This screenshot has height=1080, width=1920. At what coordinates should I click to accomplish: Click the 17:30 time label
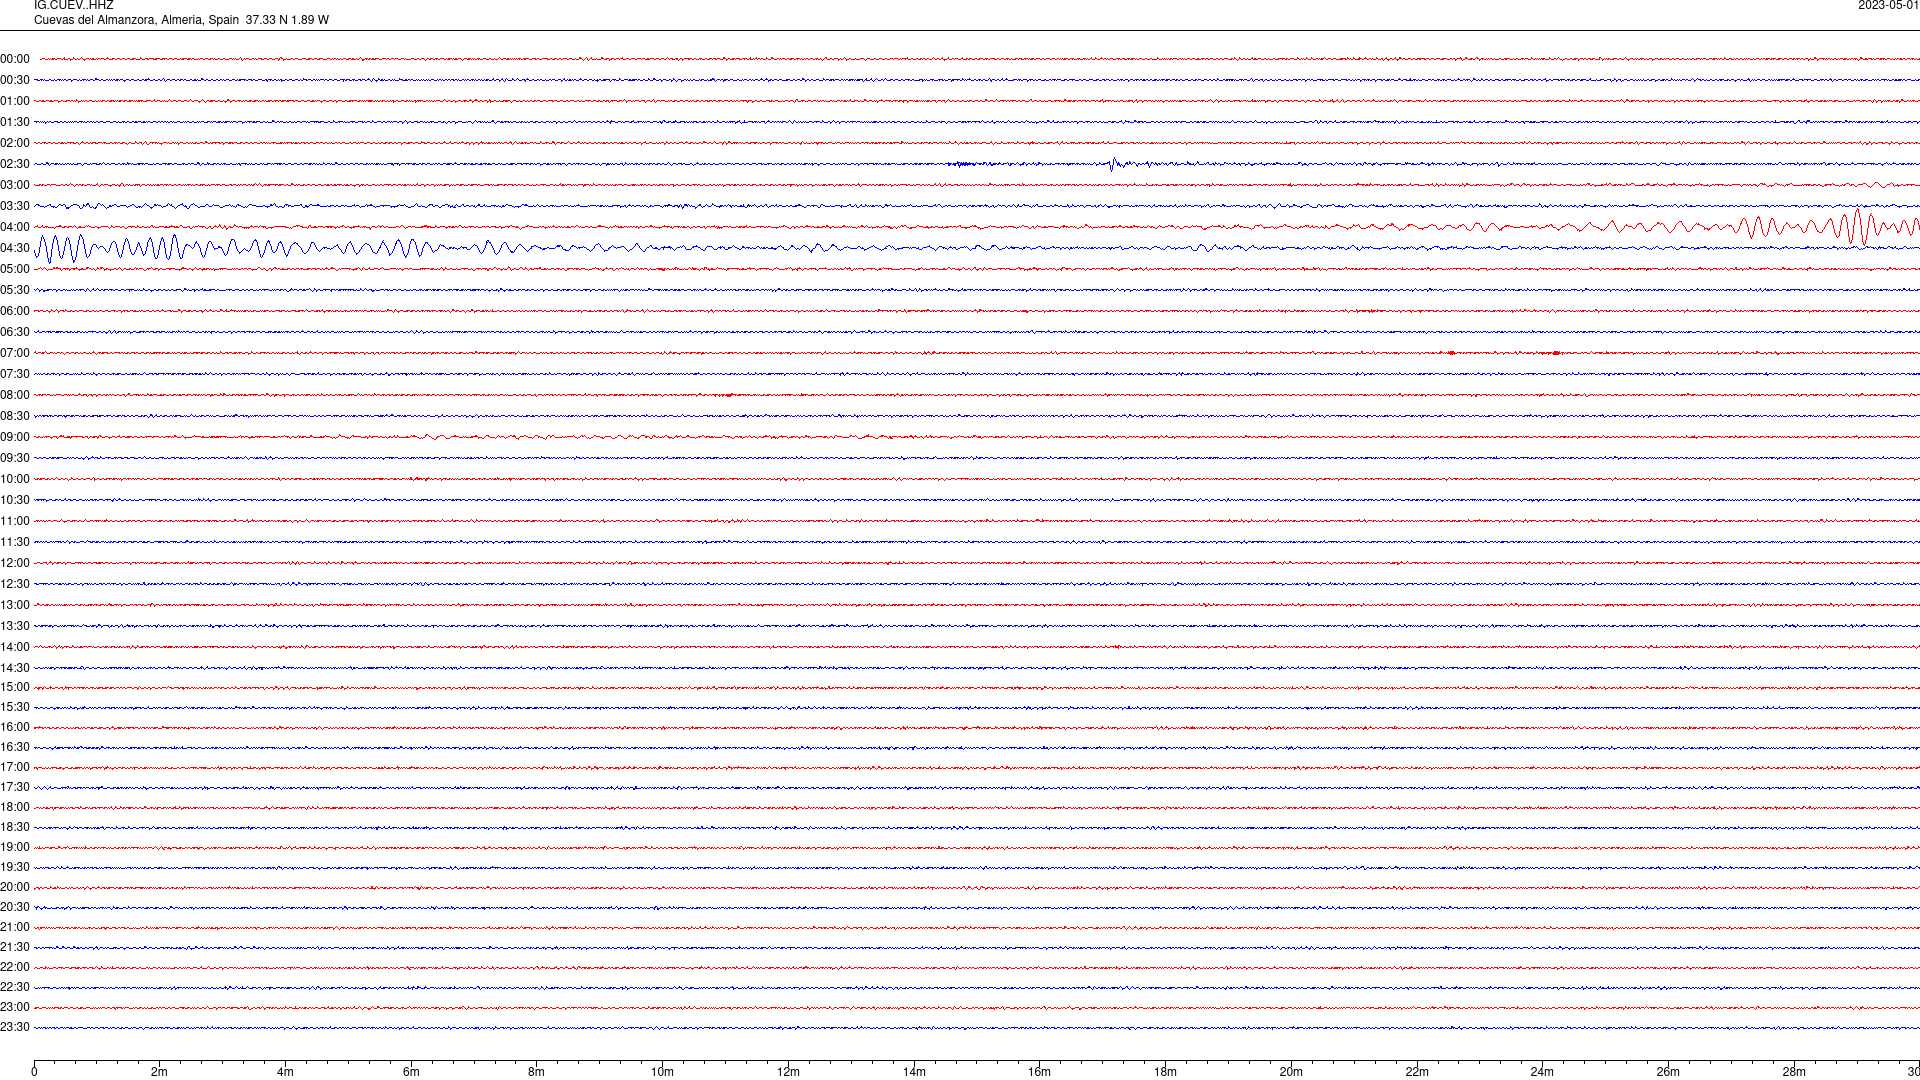(x=15, y=787)
